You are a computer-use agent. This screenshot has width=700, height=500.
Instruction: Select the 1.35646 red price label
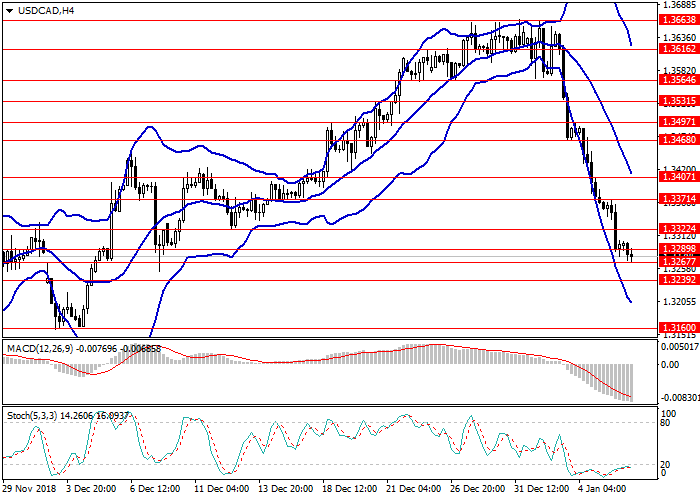tap(677, 79)
